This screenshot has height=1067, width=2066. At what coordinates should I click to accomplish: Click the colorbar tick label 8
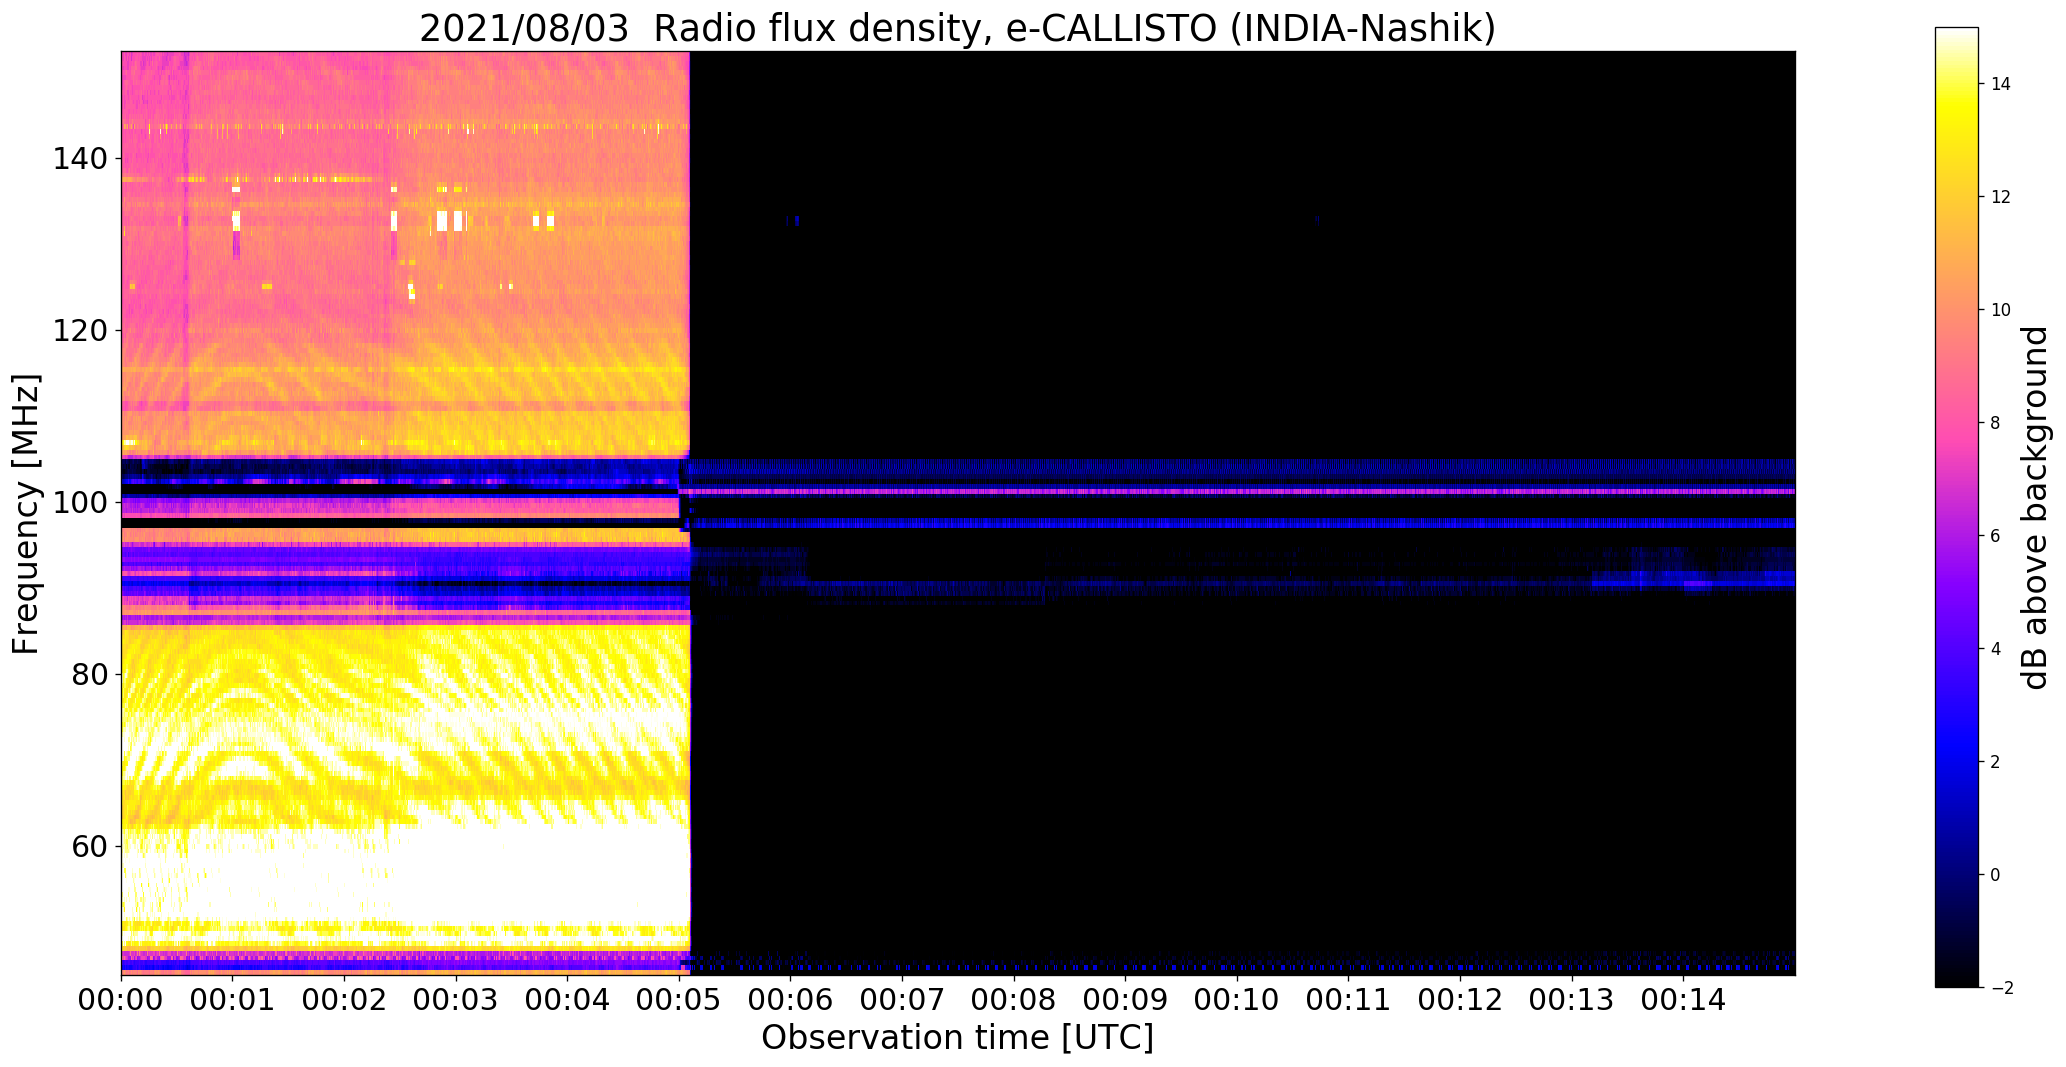[x=1996, y=423]
